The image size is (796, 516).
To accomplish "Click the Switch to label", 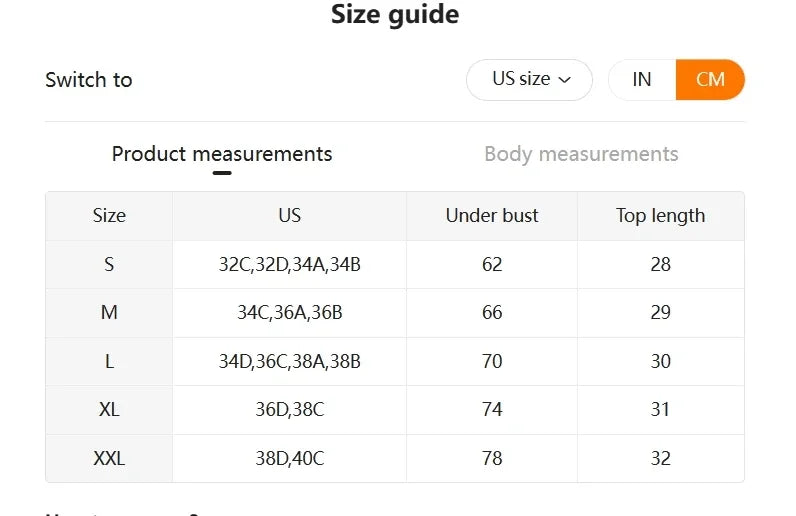I will coord(89,80).
